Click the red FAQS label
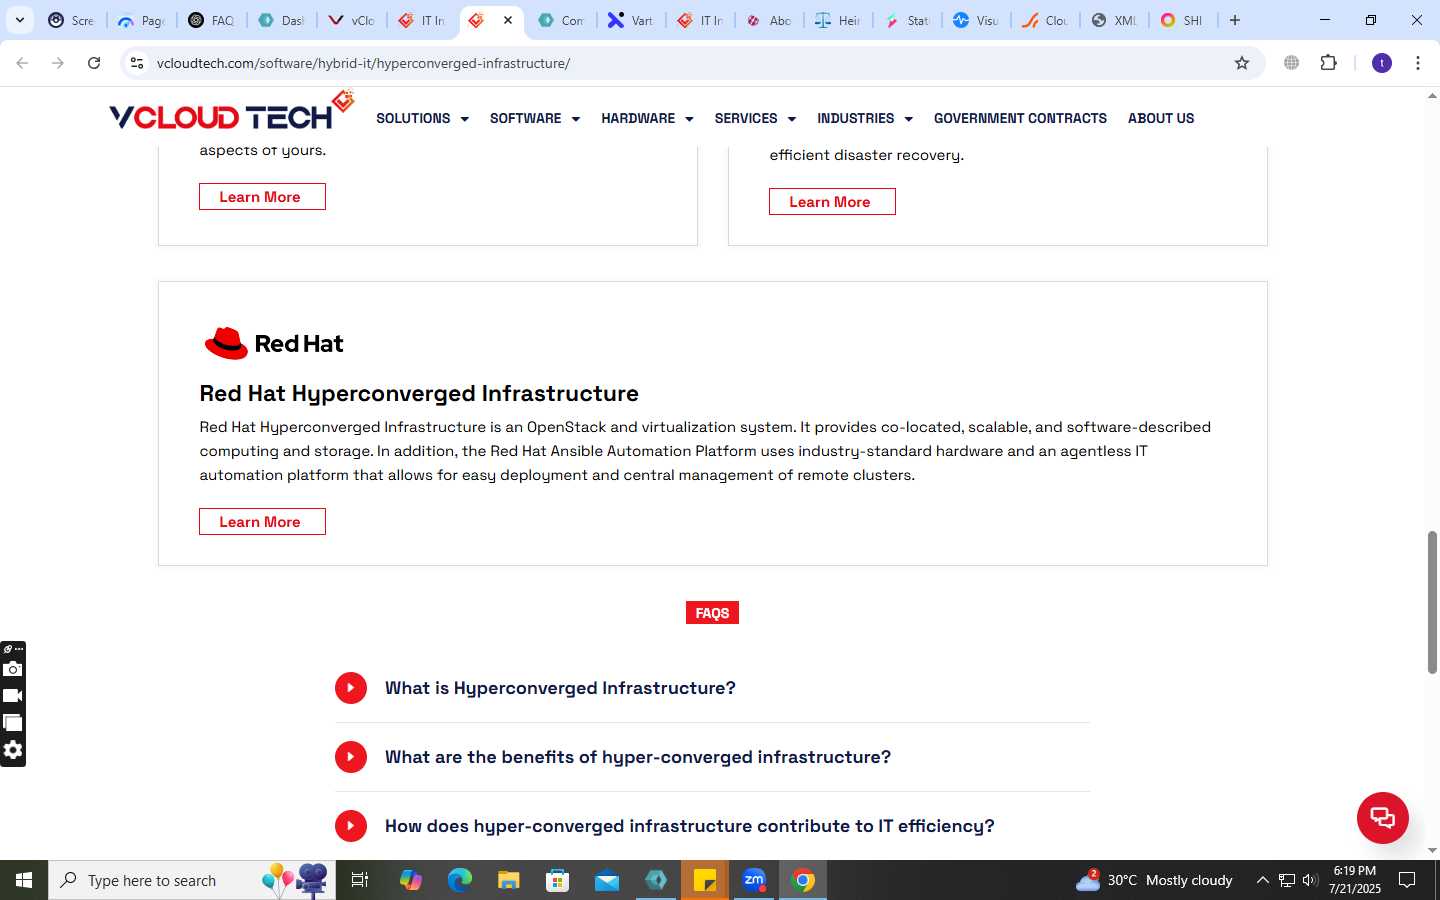The height and width of the screenshot is (900, 1440). tap(712, 613)
